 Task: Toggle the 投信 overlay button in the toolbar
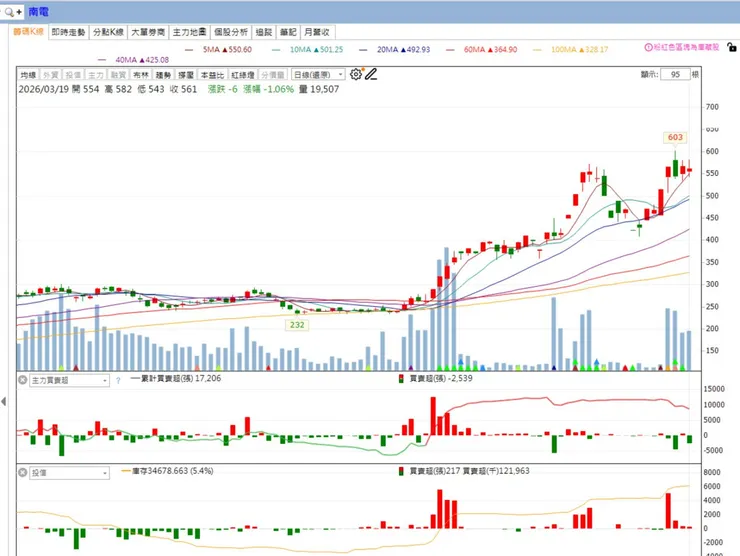pos(73,75)
